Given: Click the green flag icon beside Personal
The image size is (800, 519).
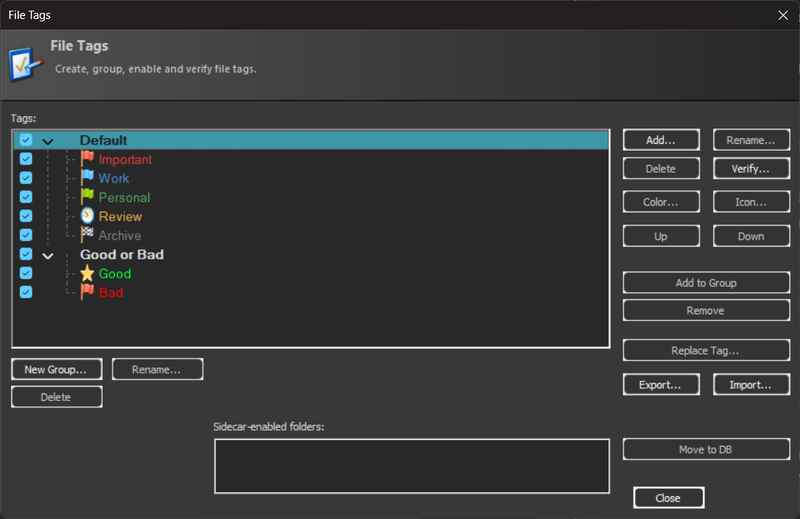Looking at the screenshot, I should coord(87,196).
